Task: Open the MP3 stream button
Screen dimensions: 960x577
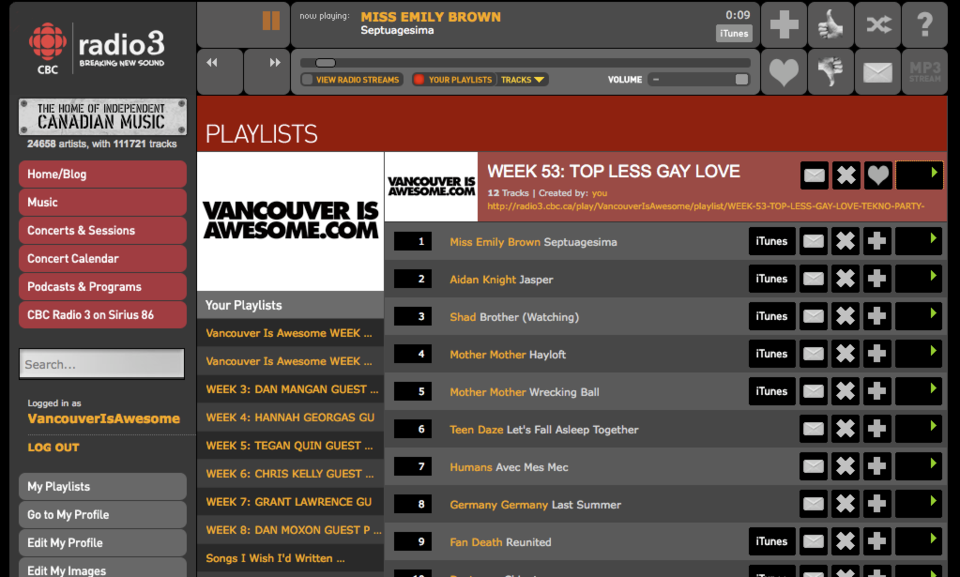Action: [924, 72]
